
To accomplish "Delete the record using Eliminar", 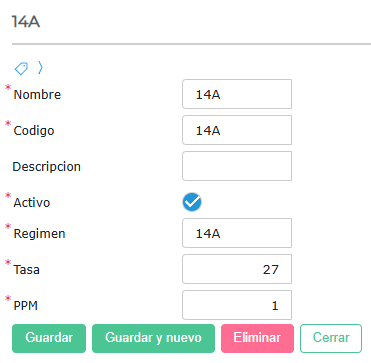I will (257, 338).
